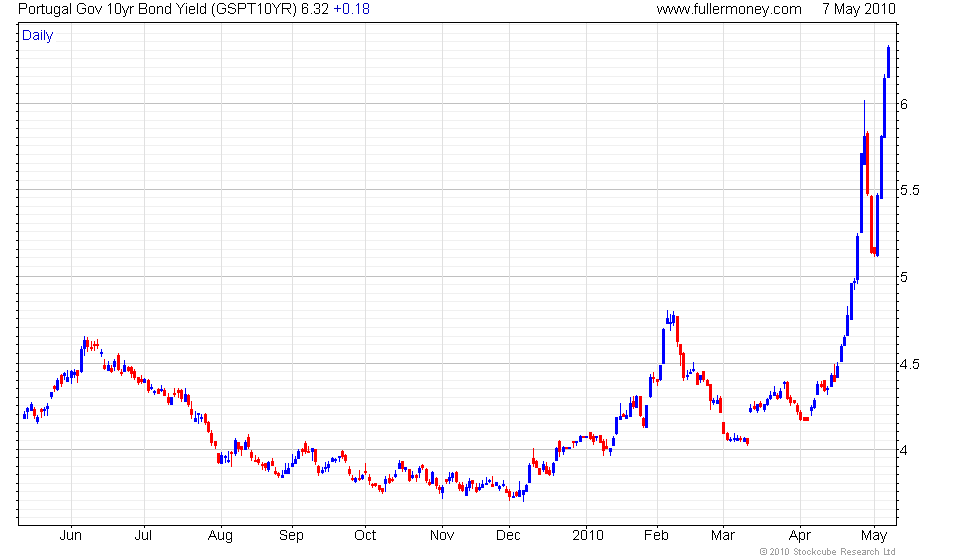
Task: Click the latest blue candle at chart peak
Action: pyautogui.click(x=888, y=62)
